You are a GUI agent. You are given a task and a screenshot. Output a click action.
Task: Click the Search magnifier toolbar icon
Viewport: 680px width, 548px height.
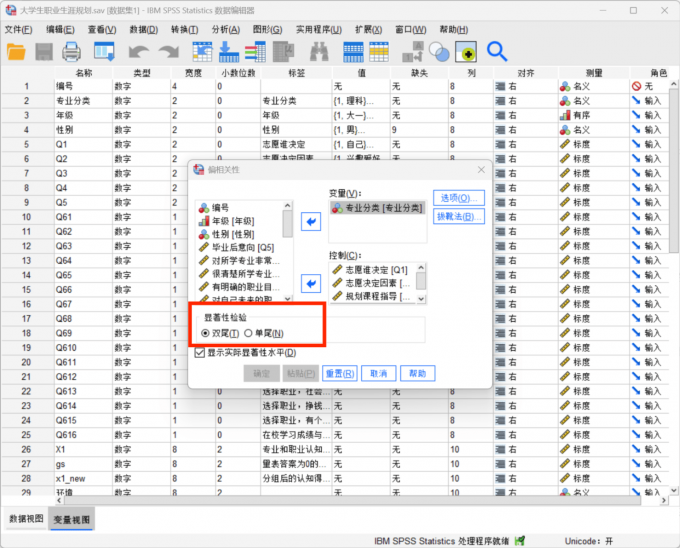coord(497,52)
